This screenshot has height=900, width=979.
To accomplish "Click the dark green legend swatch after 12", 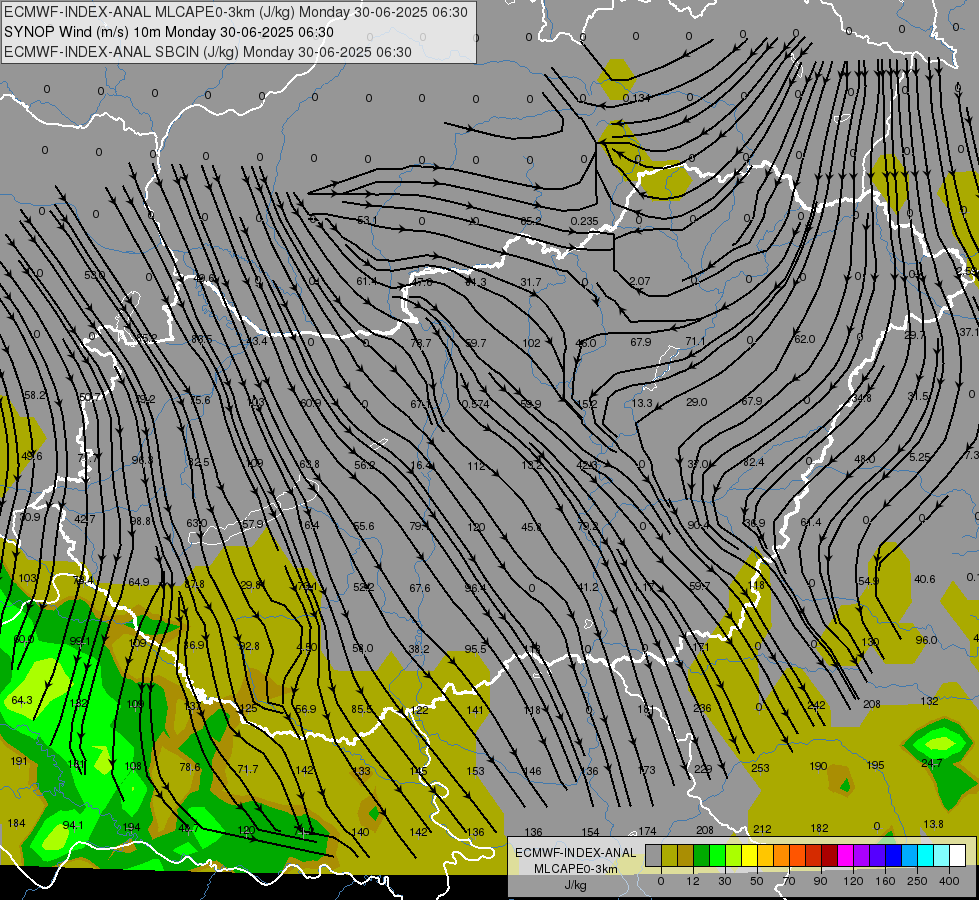I will tap(701, 855).
